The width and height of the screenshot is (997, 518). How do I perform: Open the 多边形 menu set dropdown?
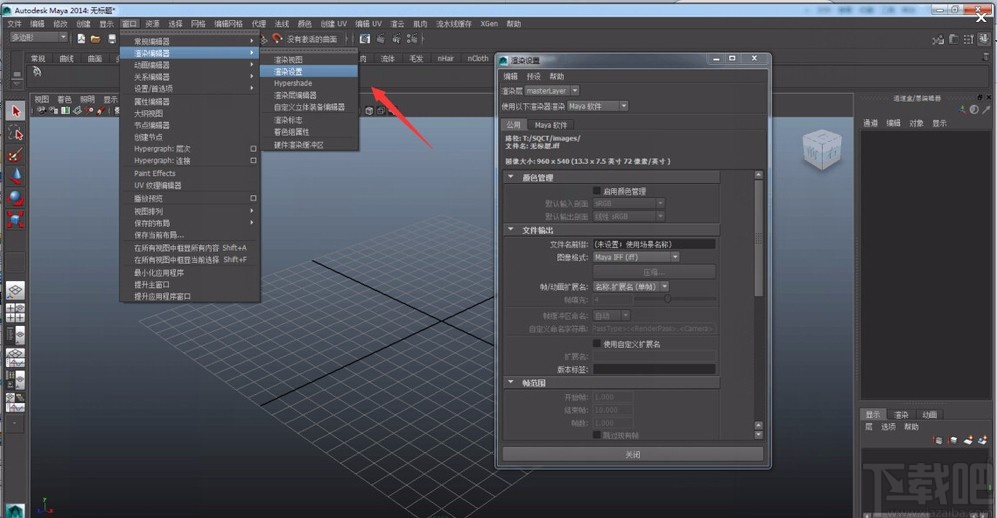click(x=38, y=37)
